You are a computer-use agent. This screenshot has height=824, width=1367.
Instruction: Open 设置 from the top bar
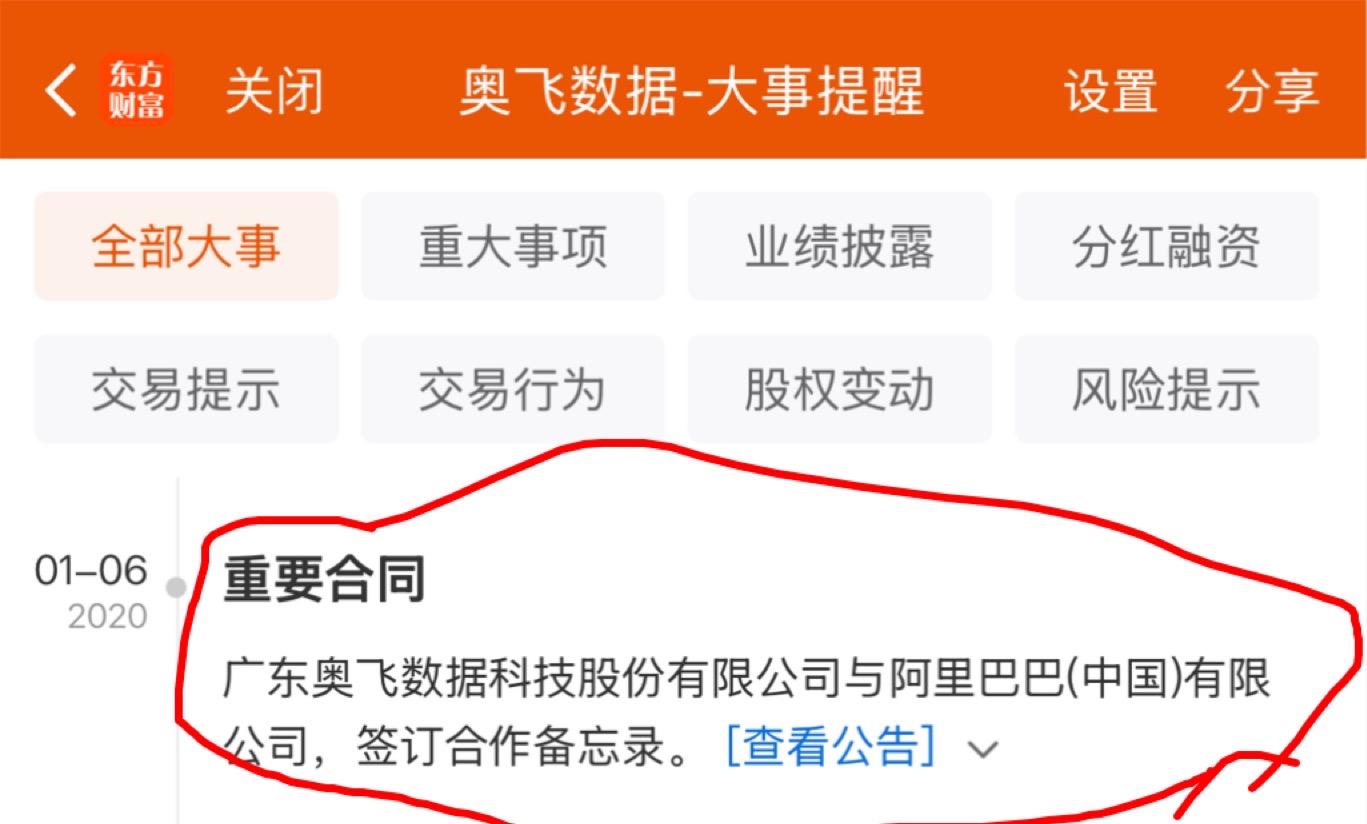pyautogui.click(x=1110, y=91)
